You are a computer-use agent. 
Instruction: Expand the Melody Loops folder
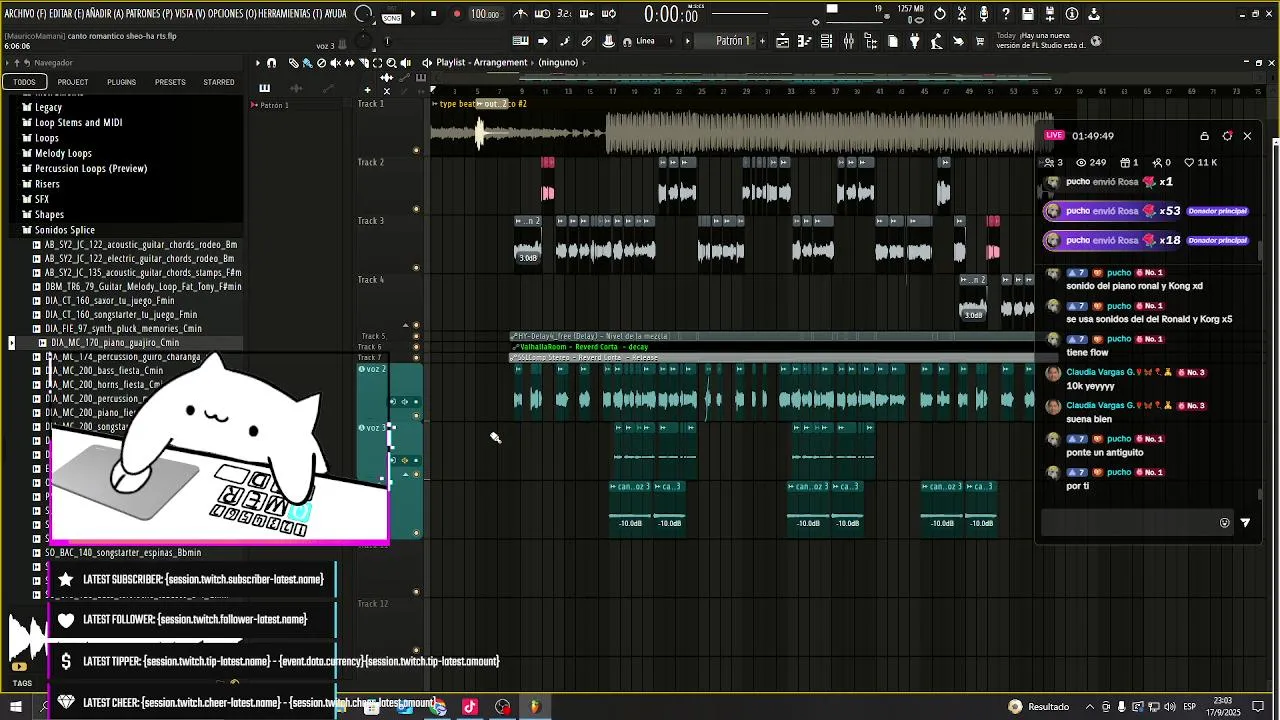coord(63,153)
